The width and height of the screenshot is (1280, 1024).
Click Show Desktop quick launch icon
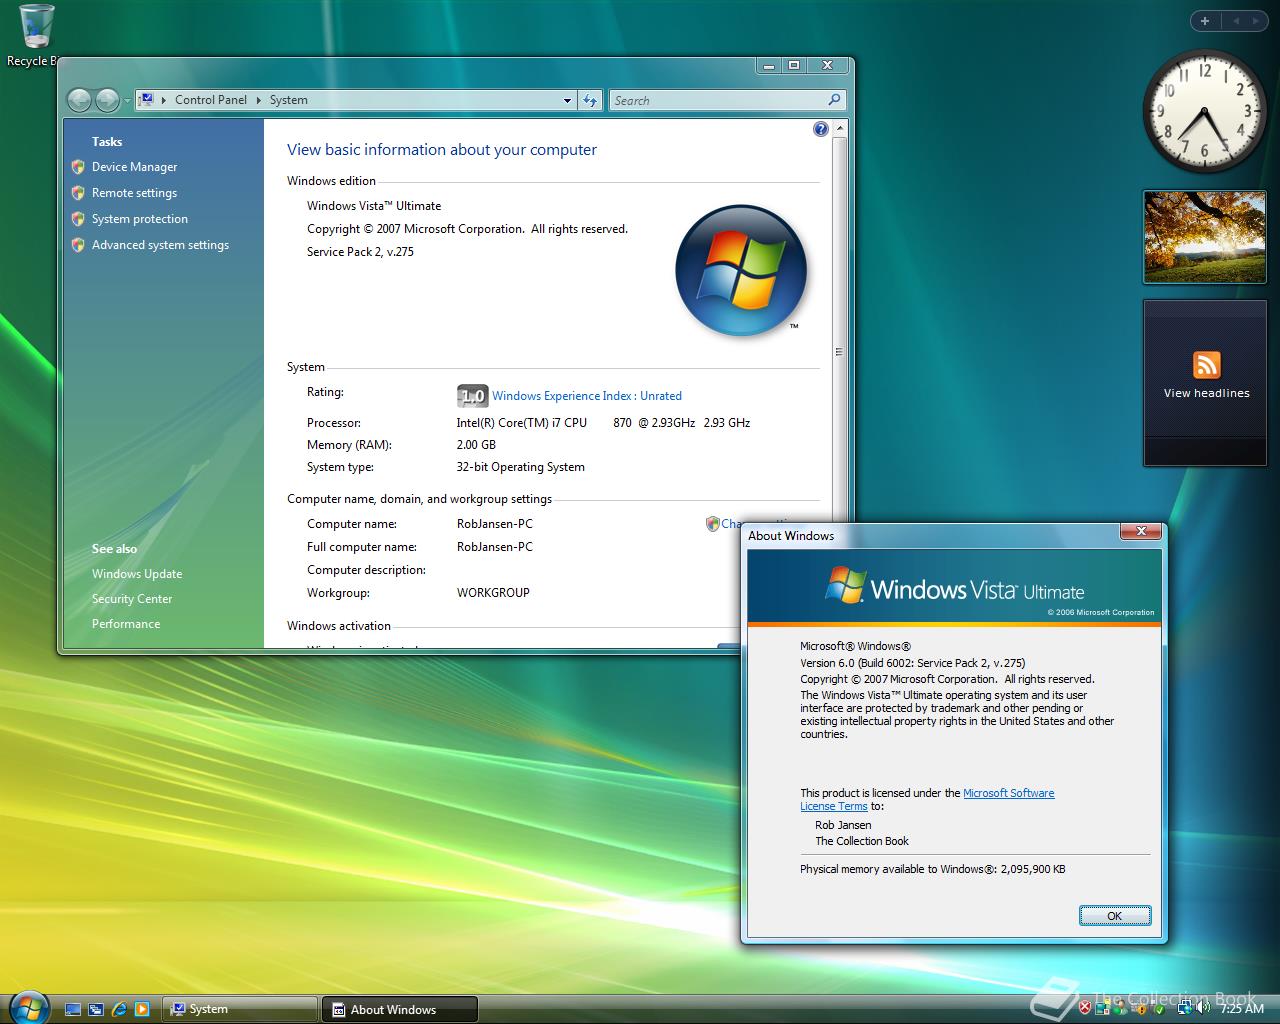(73, 1009)
